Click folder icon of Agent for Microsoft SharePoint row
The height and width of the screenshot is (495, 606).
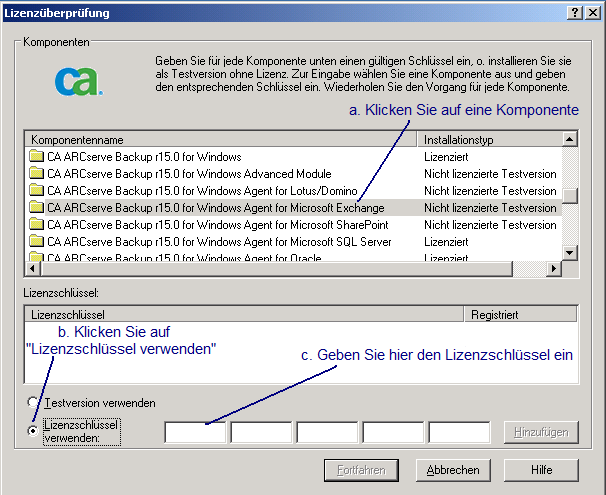pos(36,225)
